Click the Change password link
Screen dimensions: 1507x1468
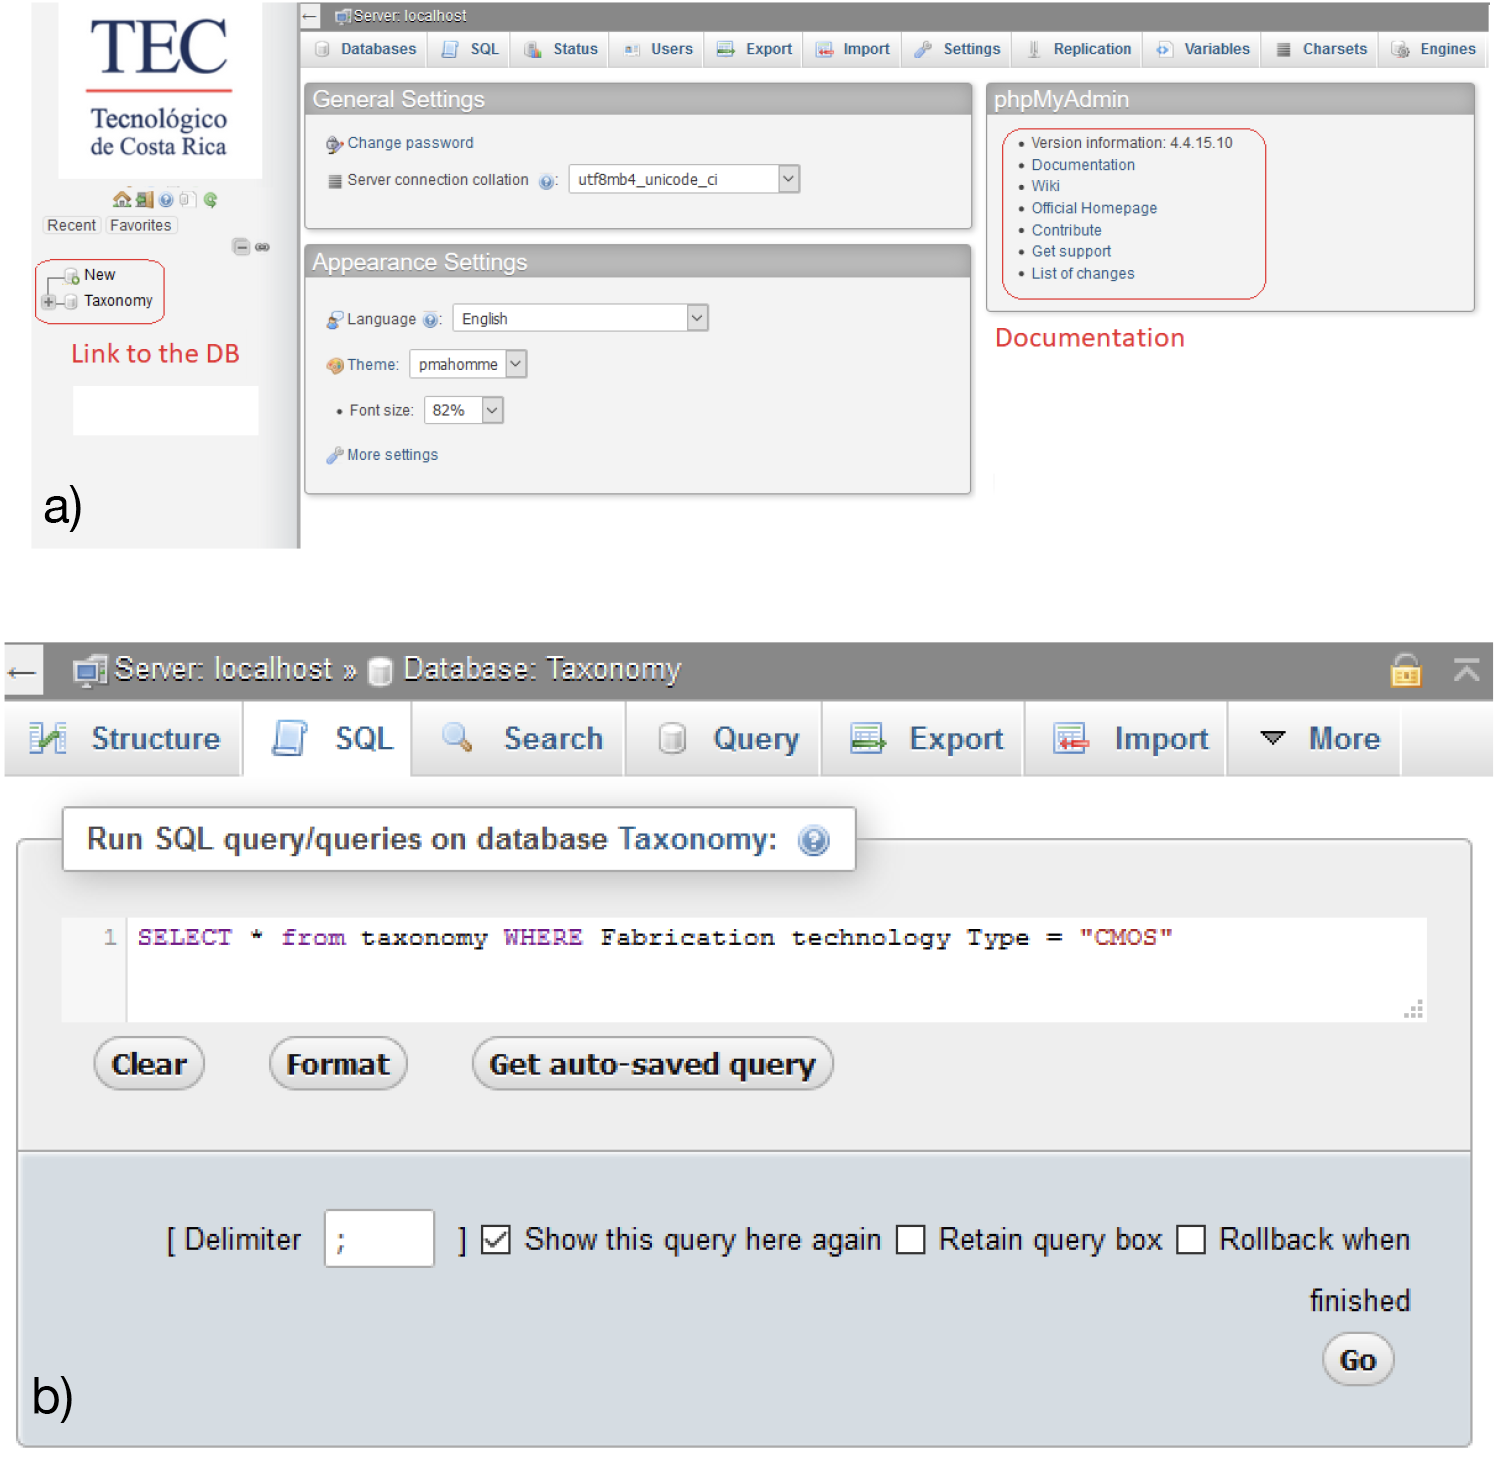[x=410, y=143]
